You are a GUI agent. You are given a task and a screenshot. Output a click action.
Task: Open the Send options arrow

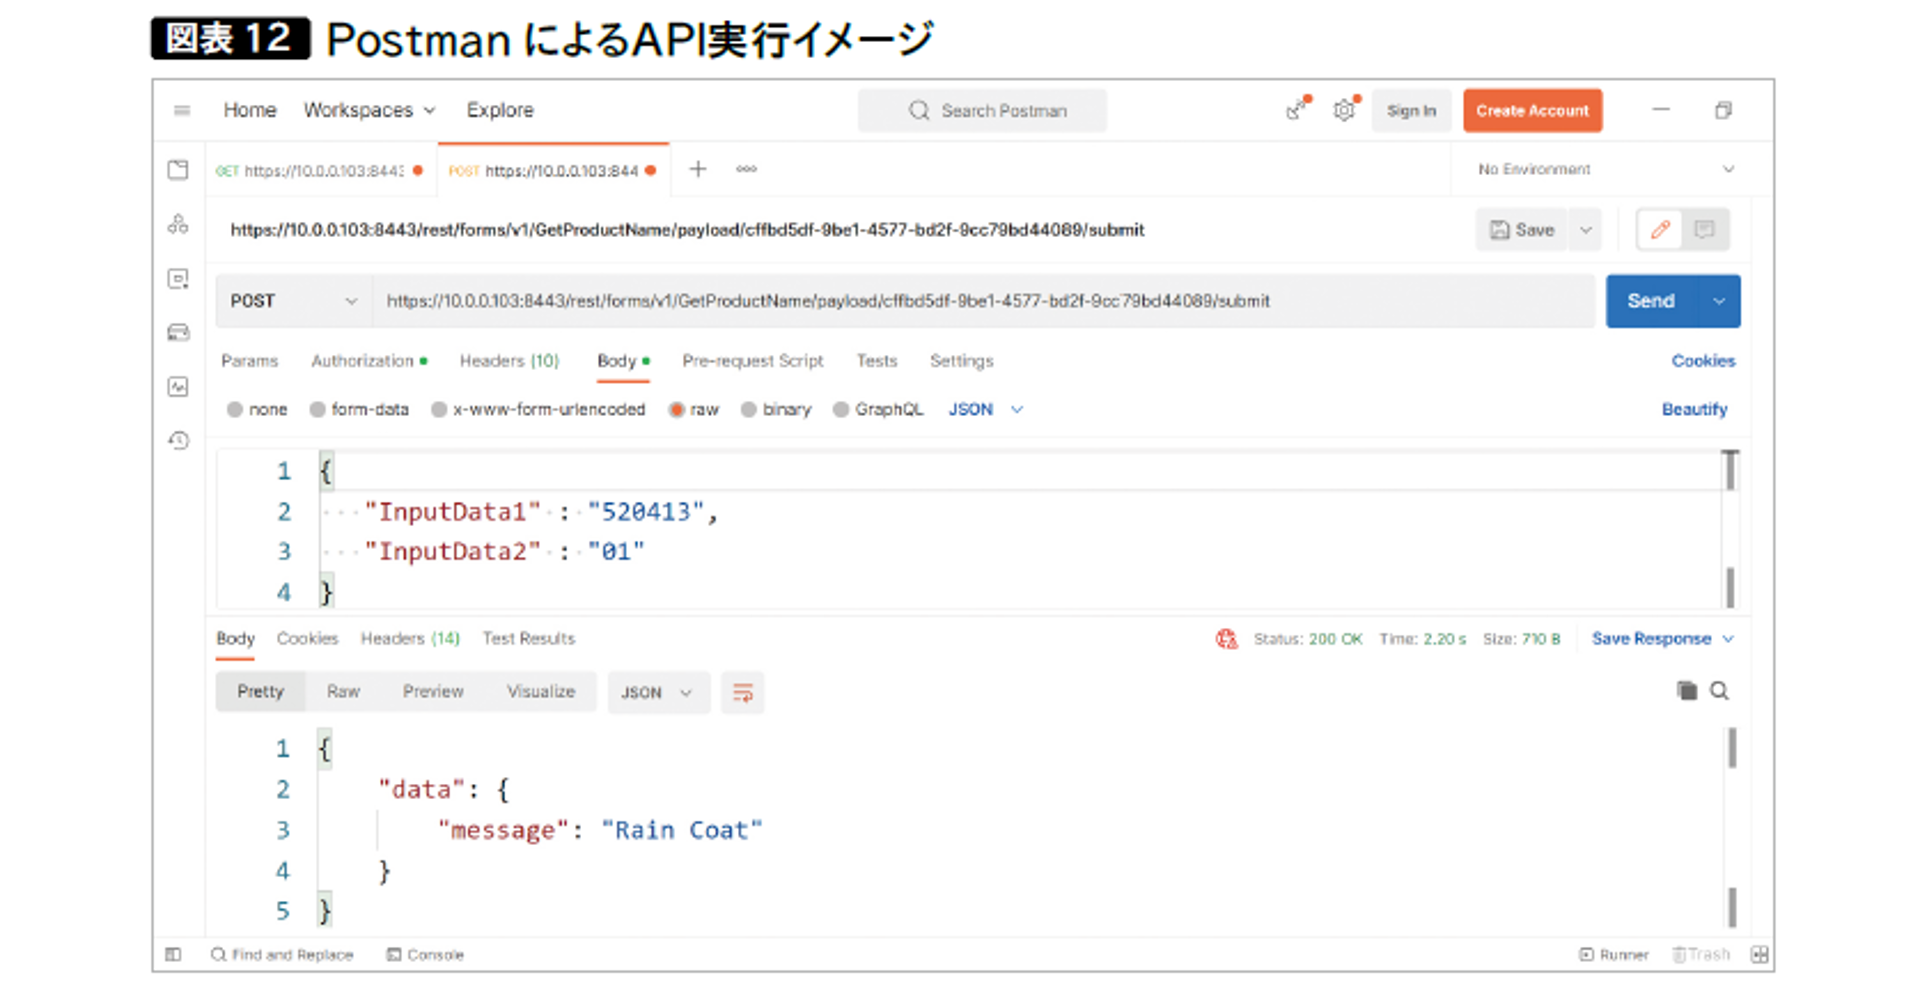[1719, 301]
